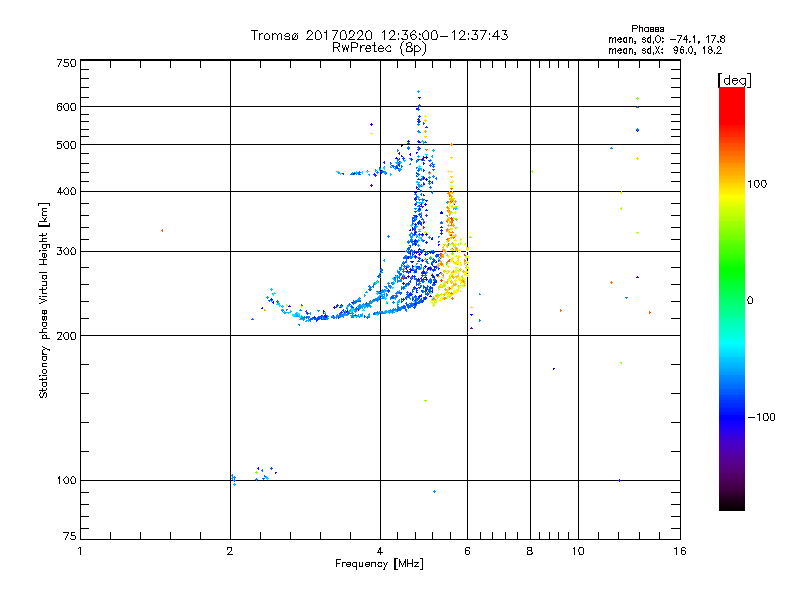
Task: Click the plot title 'Tromsø 20170220 12:36:00-12:37:43'
Action: coord(379,35)
